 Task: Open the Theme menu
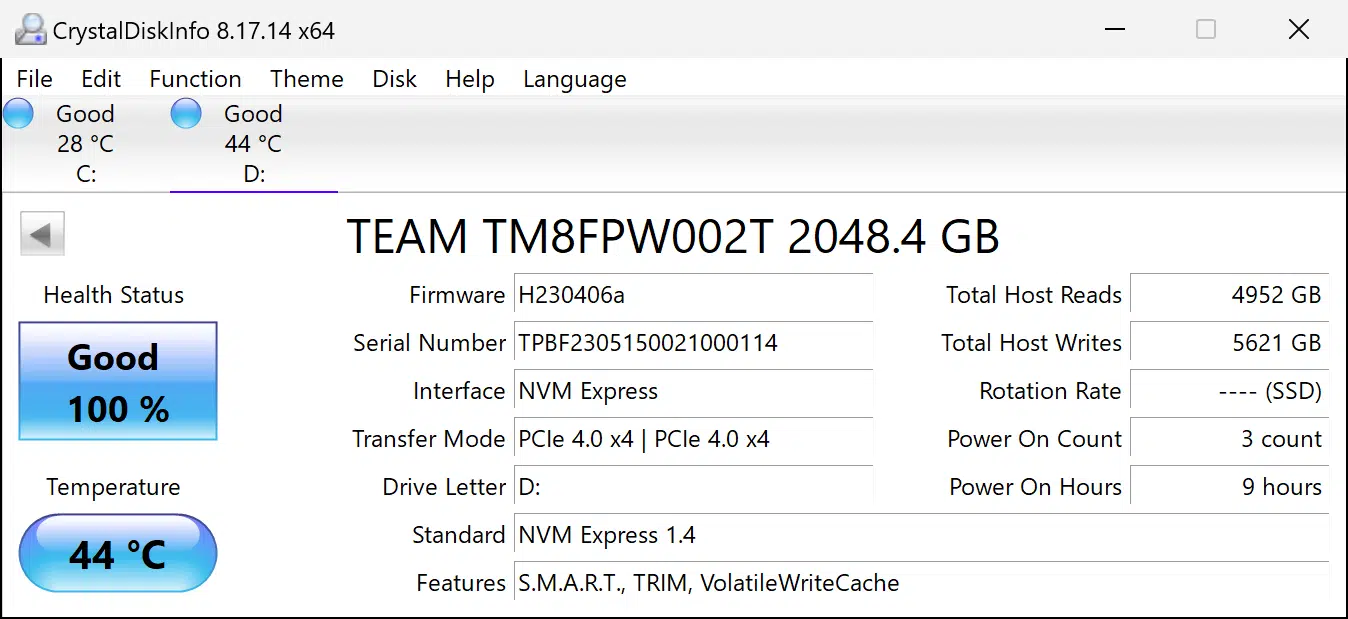point(307,79)
